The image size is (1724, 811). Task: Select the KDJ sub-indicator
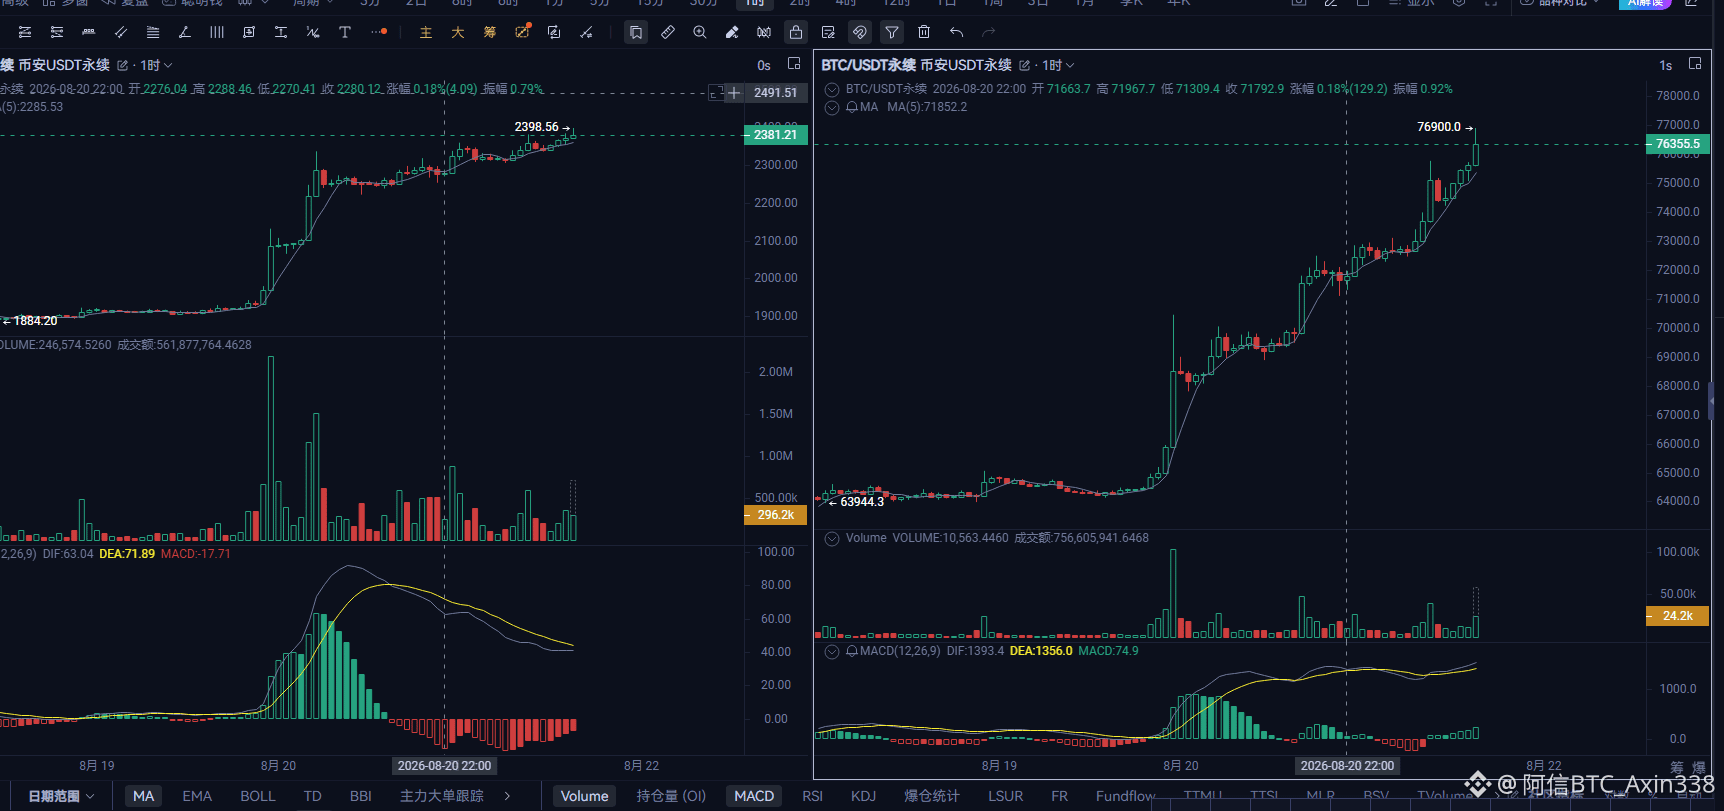(x=863, y=796)
